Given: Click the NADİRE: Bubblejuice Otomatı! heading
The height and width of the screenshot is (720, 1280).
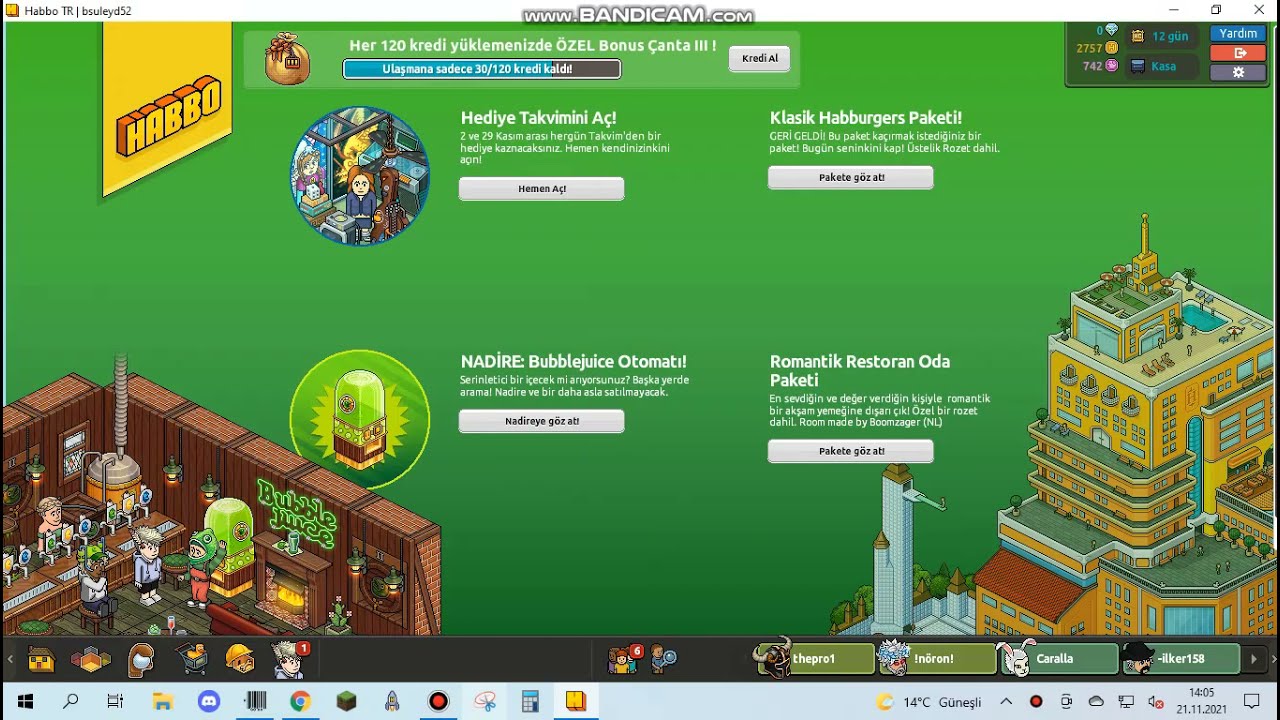Looking at the screenshot, I should 573,362.
